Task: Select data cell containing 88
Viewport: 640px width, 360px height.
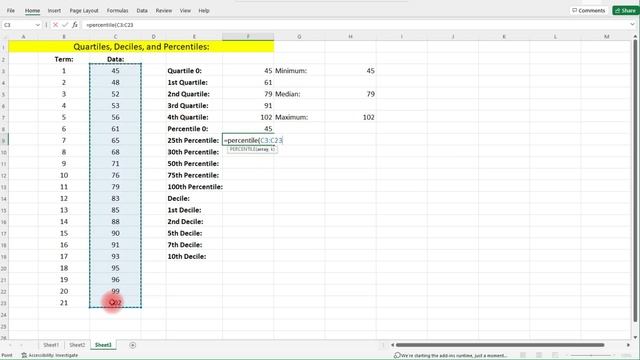Action: point(116,222)
